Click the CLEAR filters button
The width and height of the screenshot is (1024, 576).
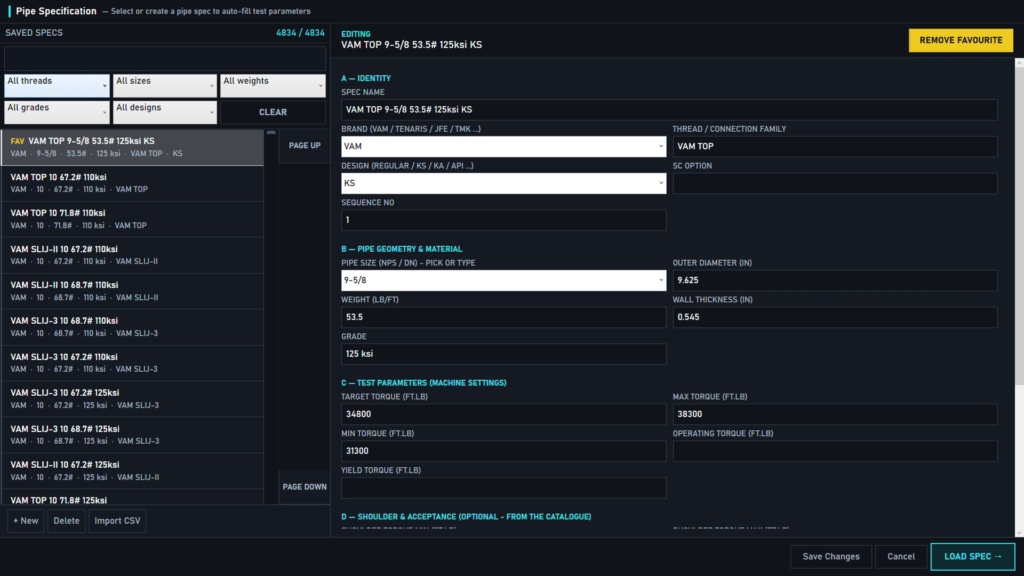tap(273, 112)
